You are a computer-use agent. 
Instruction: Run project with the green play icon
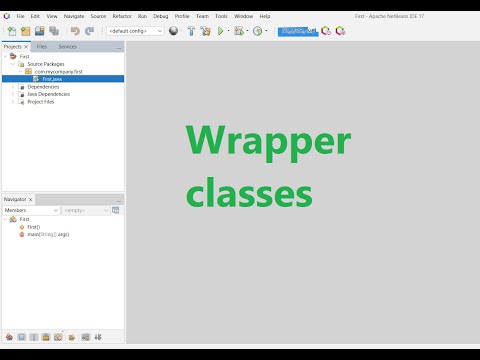220,31
